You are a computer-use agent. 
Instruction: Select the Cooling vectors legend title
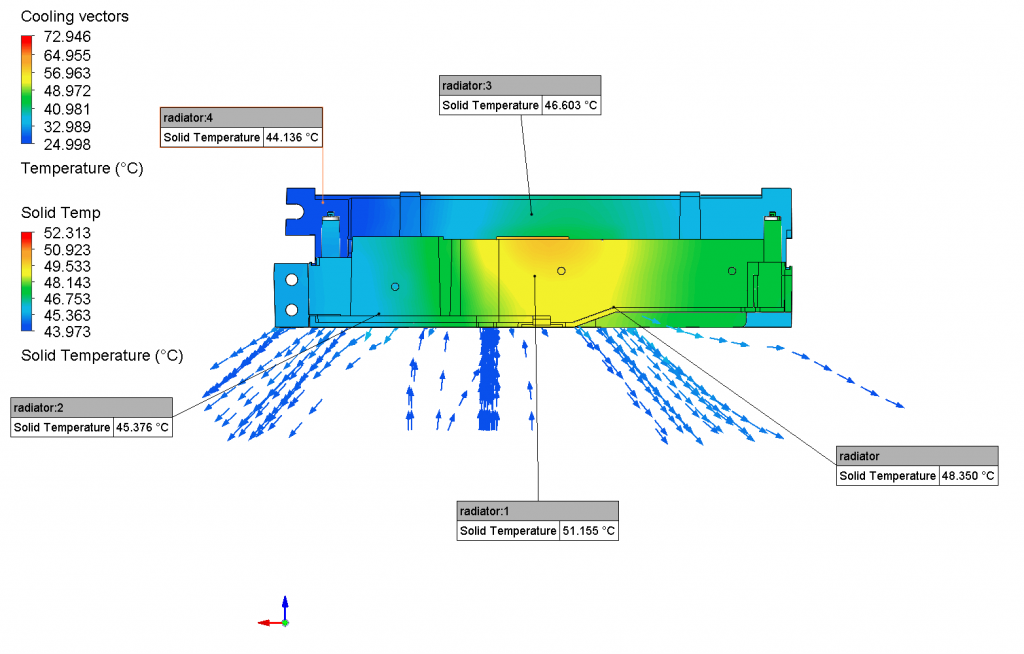(75, 17)
